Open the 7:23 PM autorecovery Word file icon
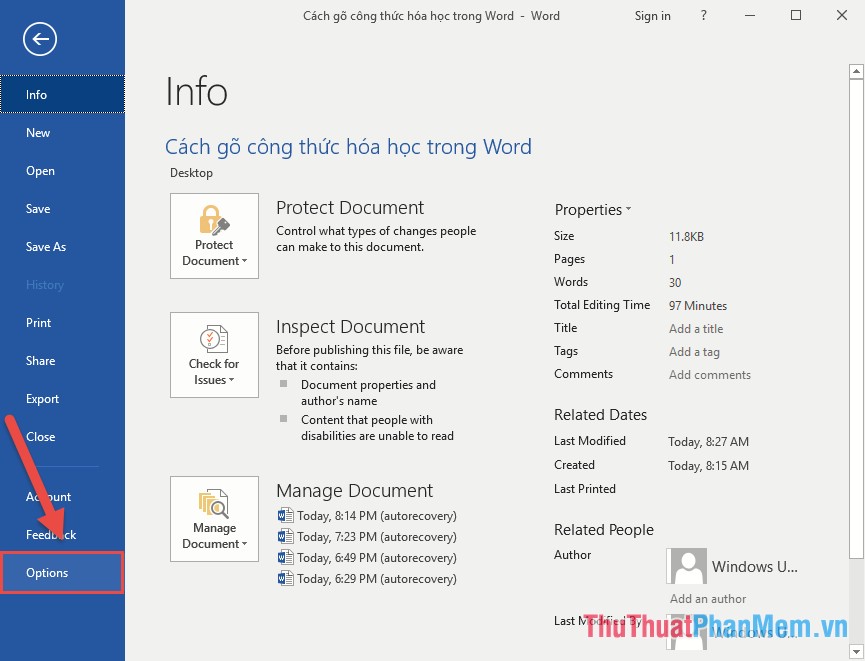 pyautogui.click(x=285, y=536)
